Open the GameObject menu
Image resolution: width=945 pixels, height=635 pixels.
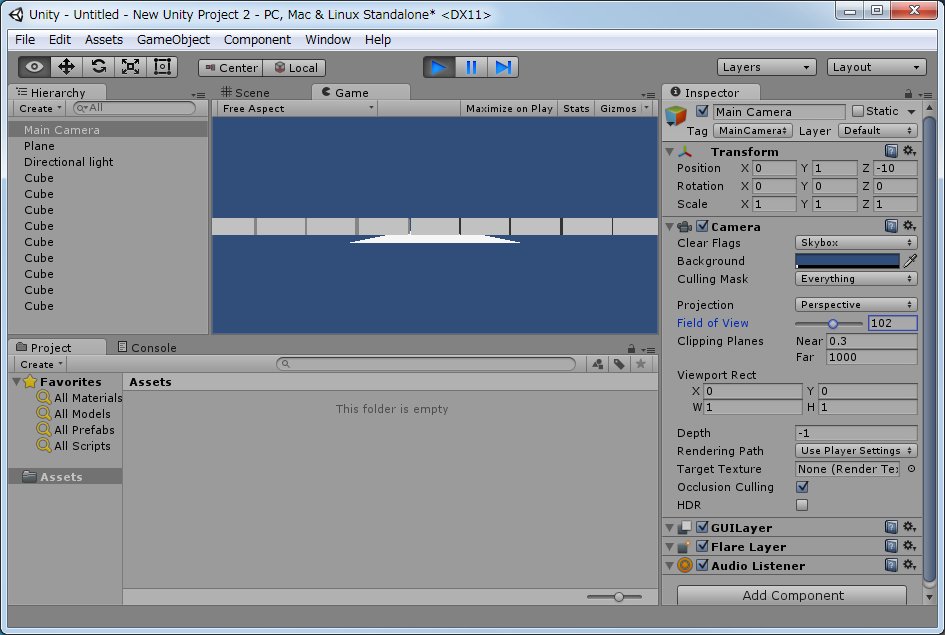pyautogui.click(x=173, y=40)
